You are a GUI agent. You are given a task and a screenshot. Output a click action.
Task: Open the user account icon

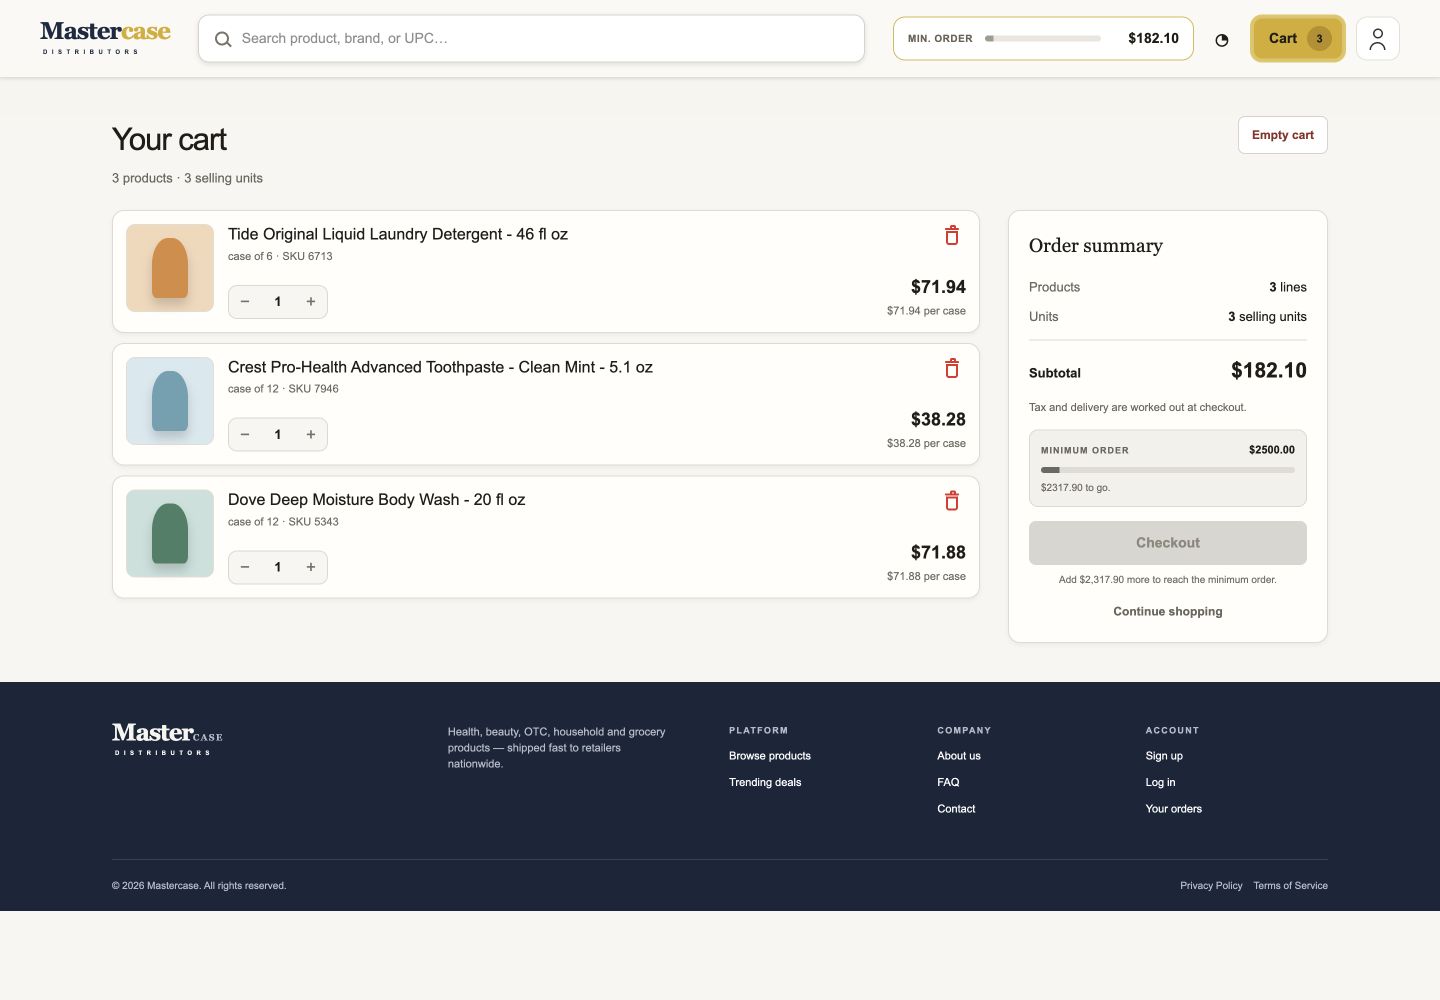[x=1378, y=39]
